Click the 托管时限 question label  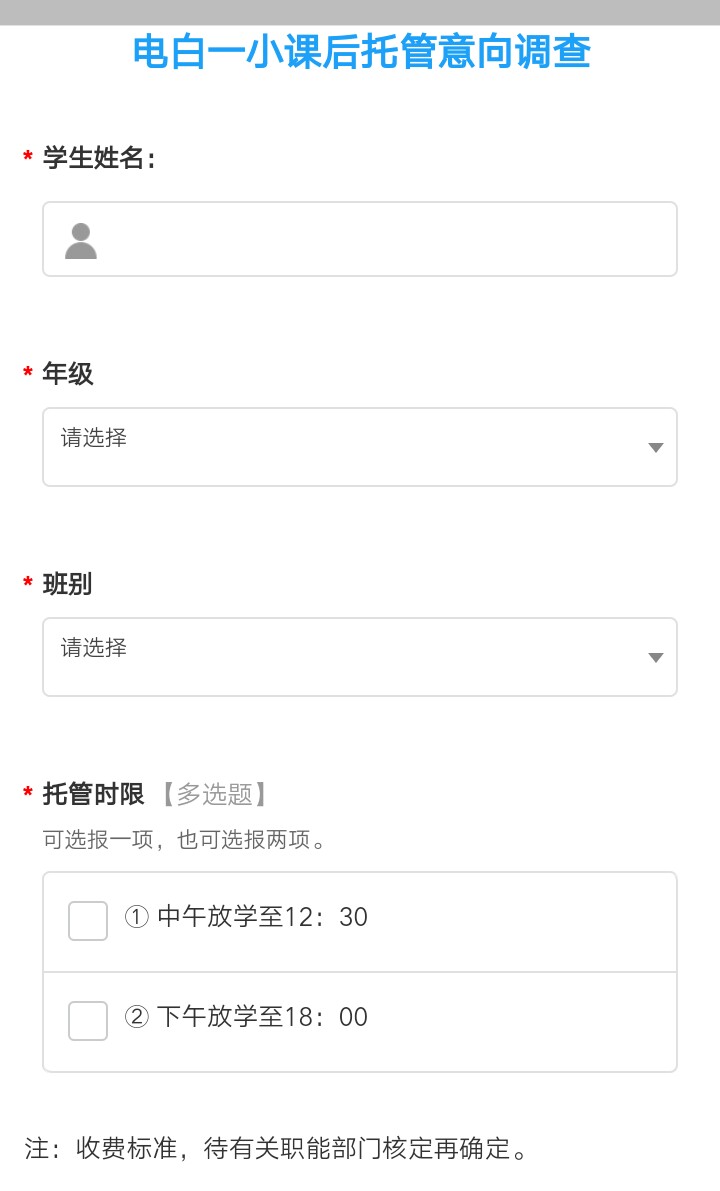(94, 795)
